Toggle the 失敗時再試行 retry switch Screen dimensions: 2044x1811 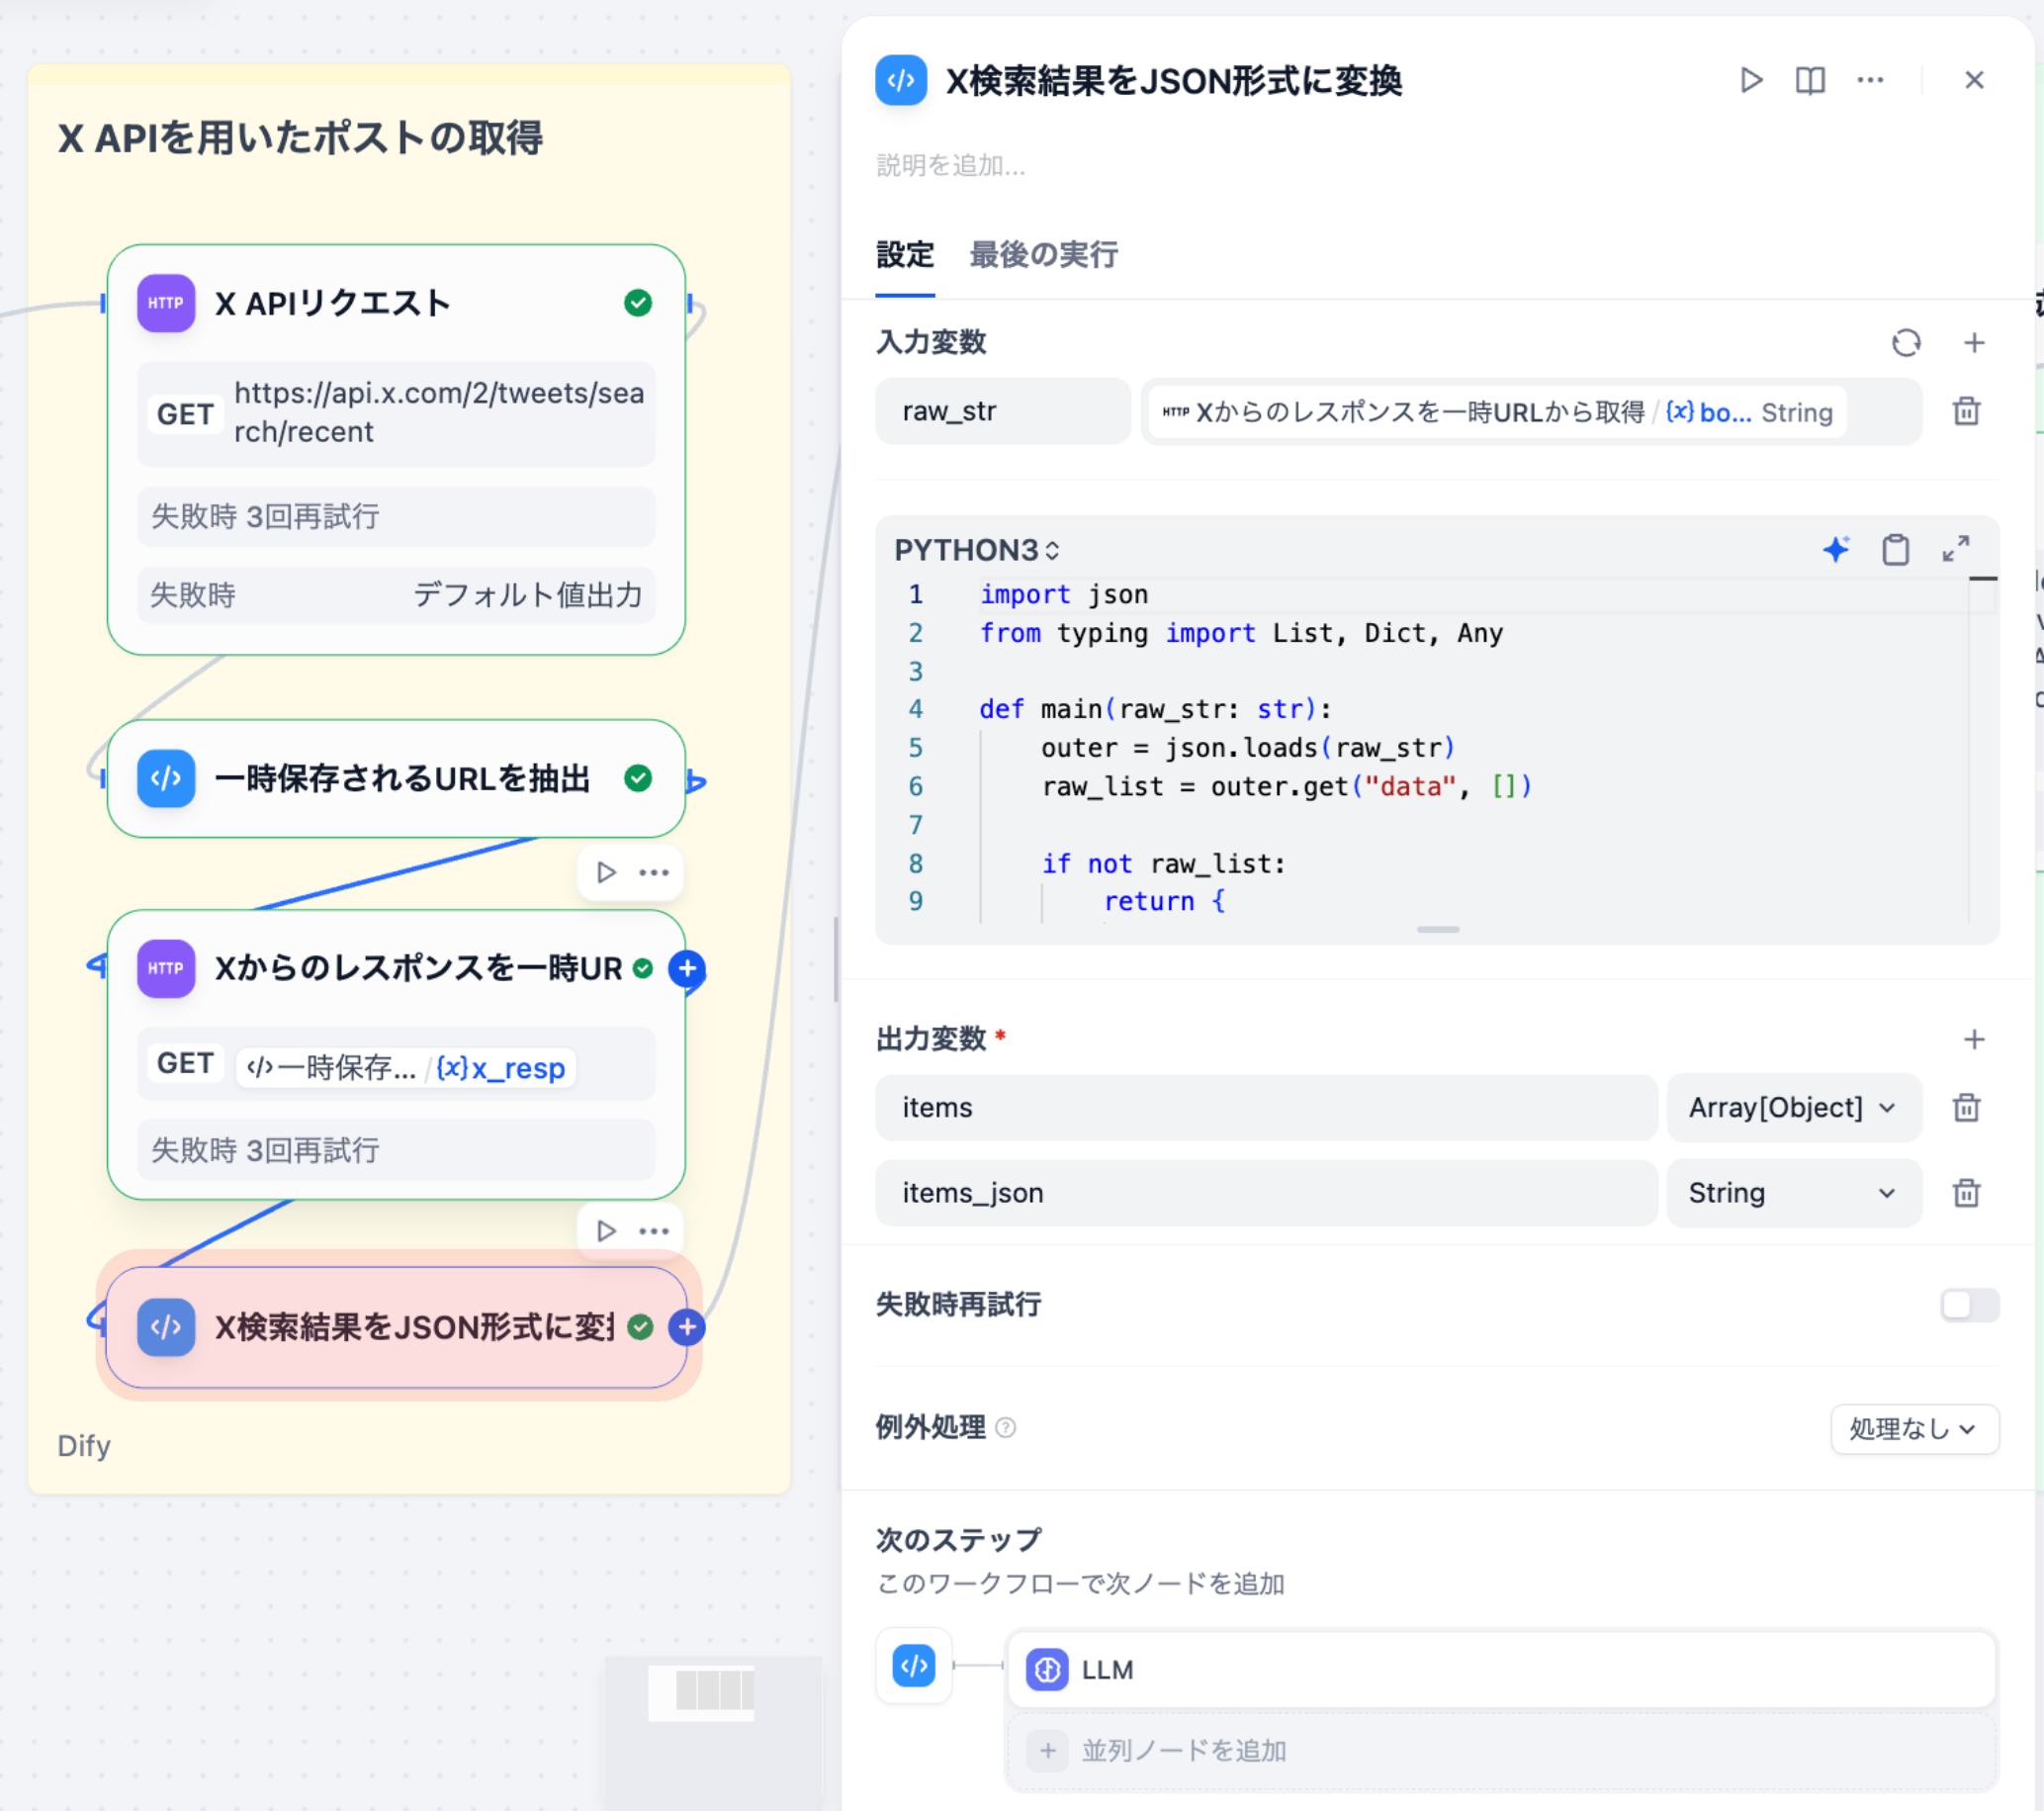(1969, 1304)
